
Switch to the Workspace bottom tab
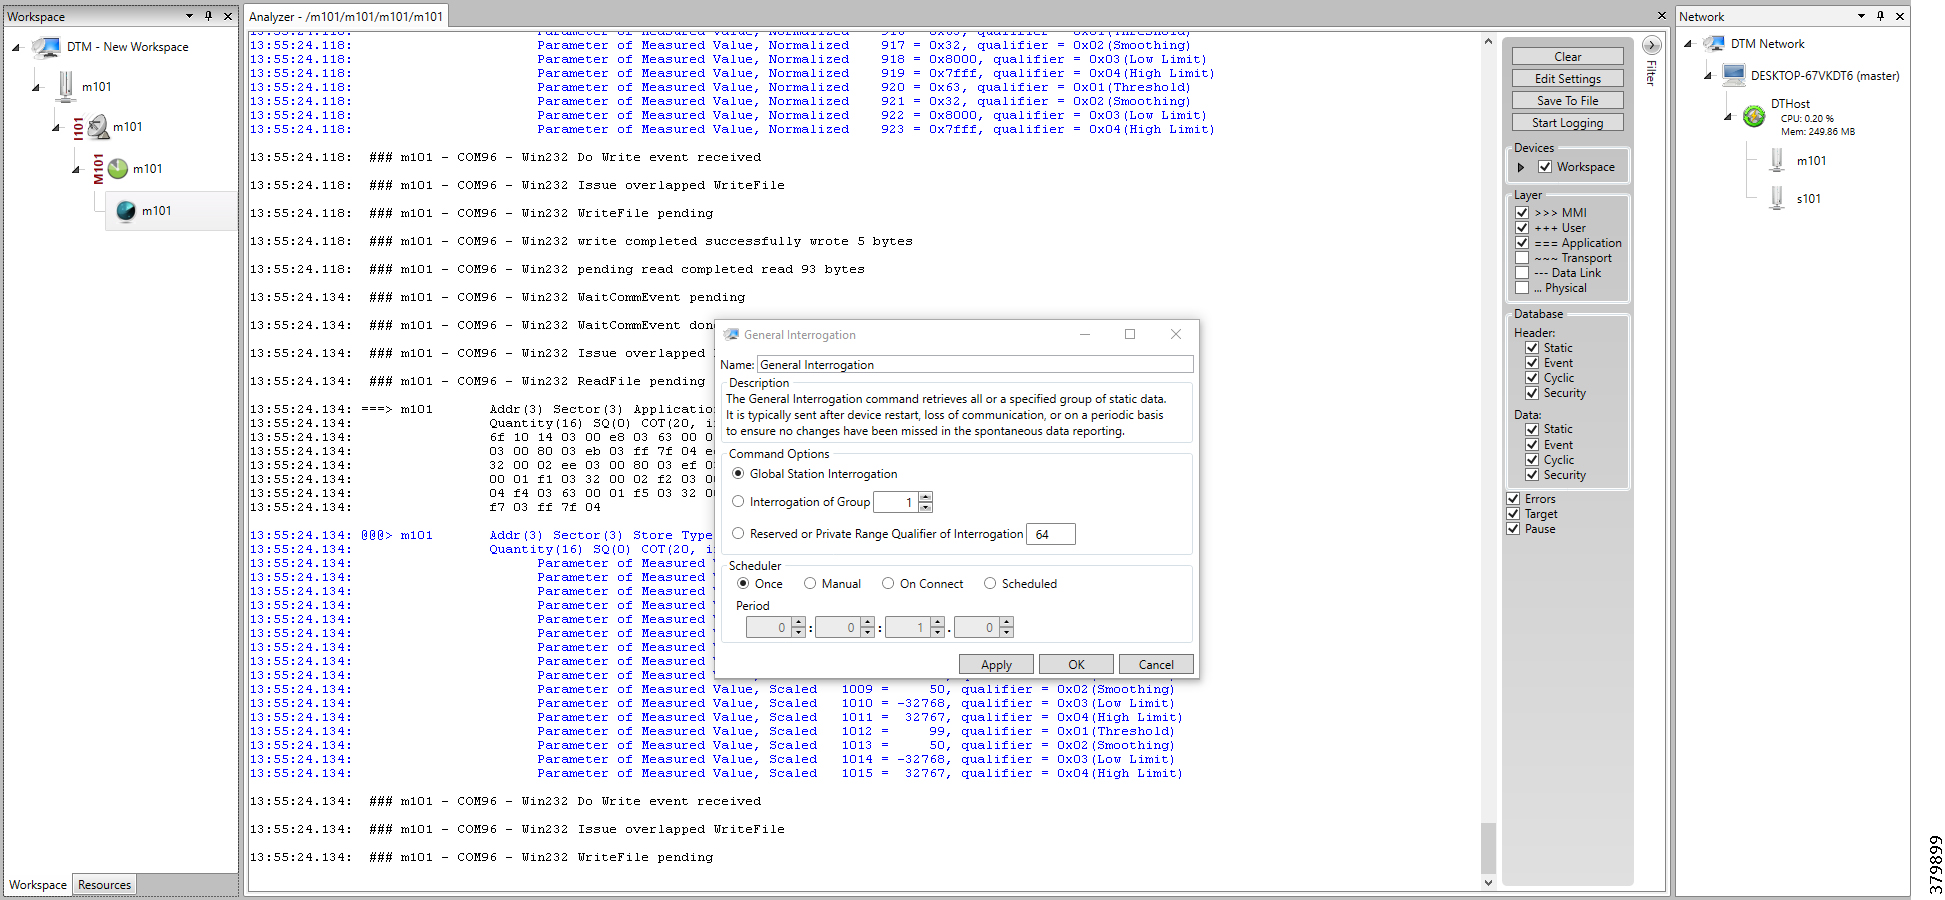click(38, 885)
